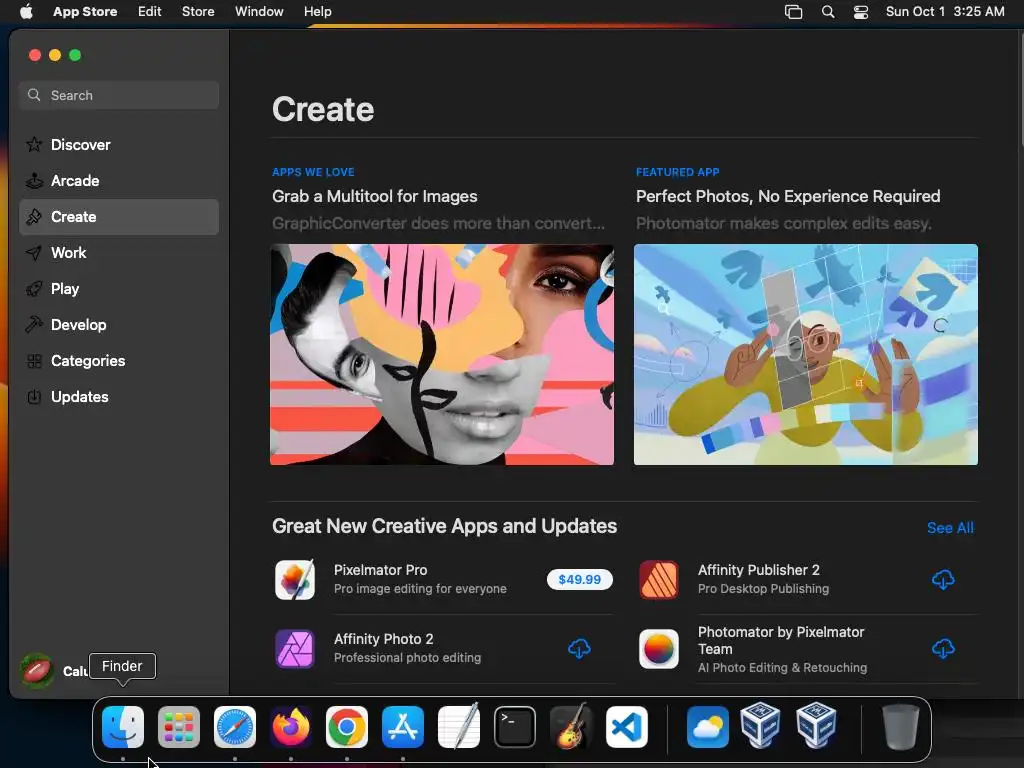Launch GarageBand from the Dock
1024x768 pixels.
571,727
